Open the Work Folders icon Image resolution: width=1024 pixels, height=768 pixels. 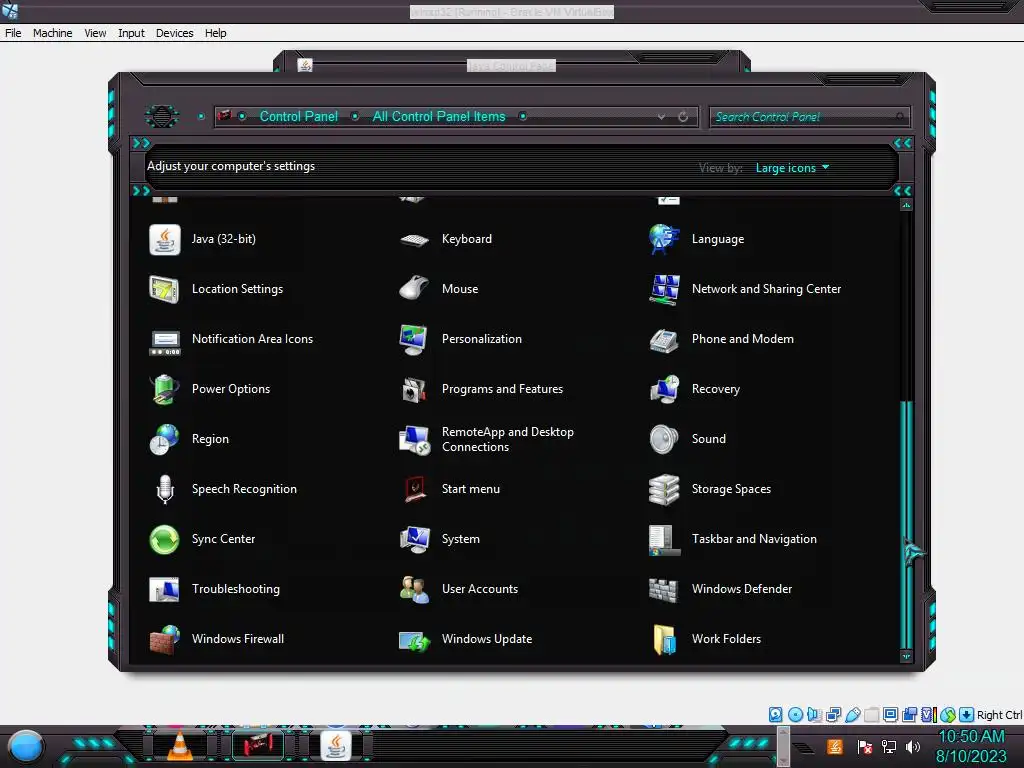[x=664, y=639]
